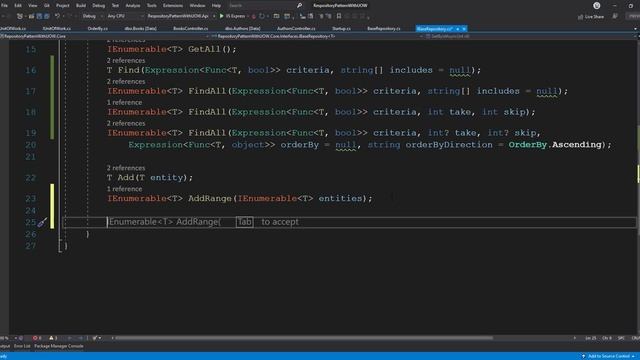
Task: Switch to the dbo.Books [Data] tab
Action: [x=140, y=29]
